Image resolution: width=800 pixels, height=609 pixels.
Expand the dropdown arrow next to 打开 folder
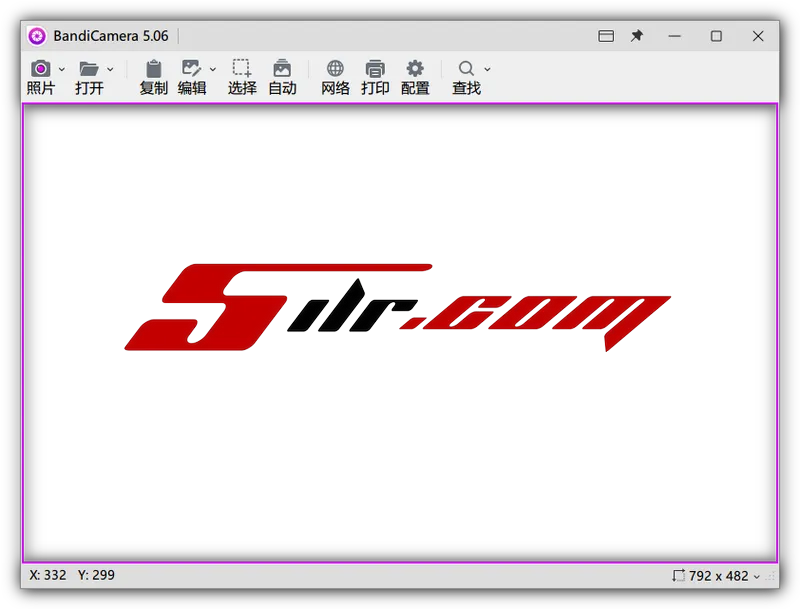coord(110,70)
